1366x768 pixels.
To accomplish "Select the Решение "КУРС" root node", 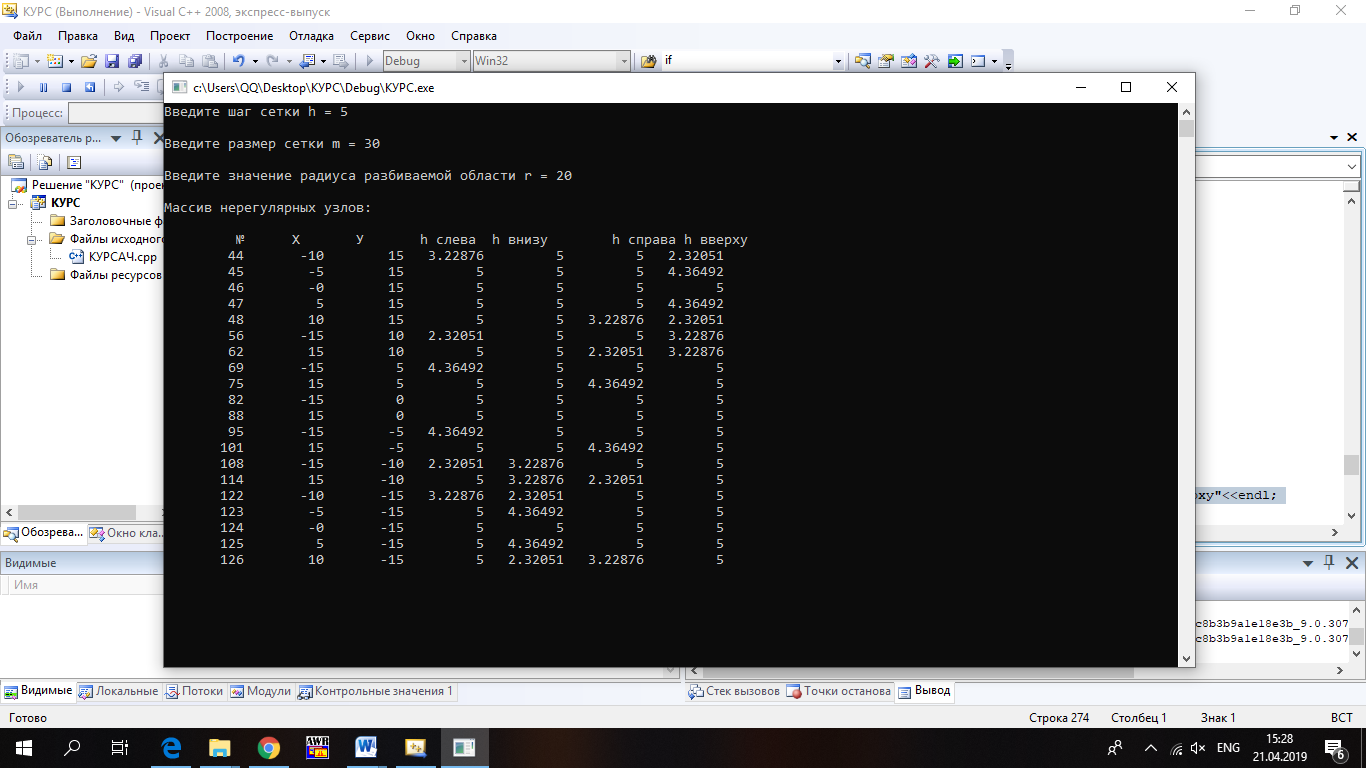I will click(87, 185).
